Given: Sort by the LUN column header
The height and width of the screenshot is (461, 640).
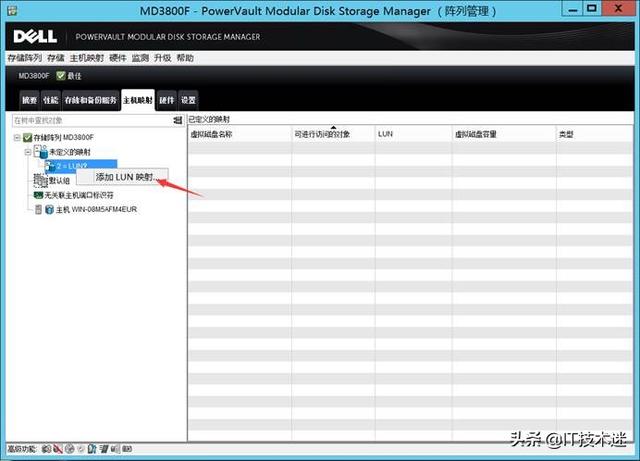Looking at the screenshot, I should 413,134.
